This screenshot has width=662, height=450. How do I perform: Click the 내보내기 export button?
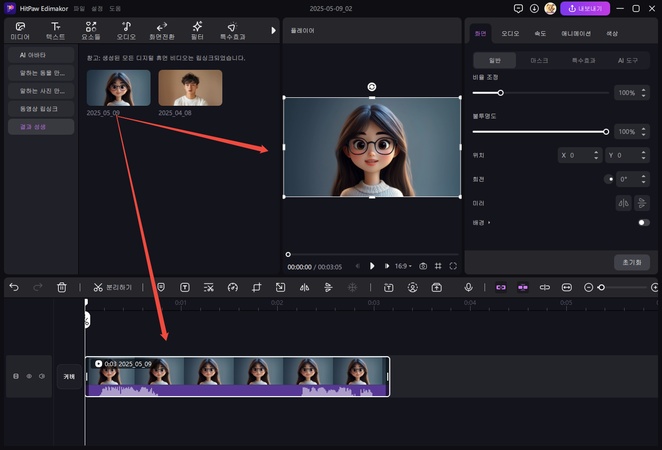coord(585,8)
